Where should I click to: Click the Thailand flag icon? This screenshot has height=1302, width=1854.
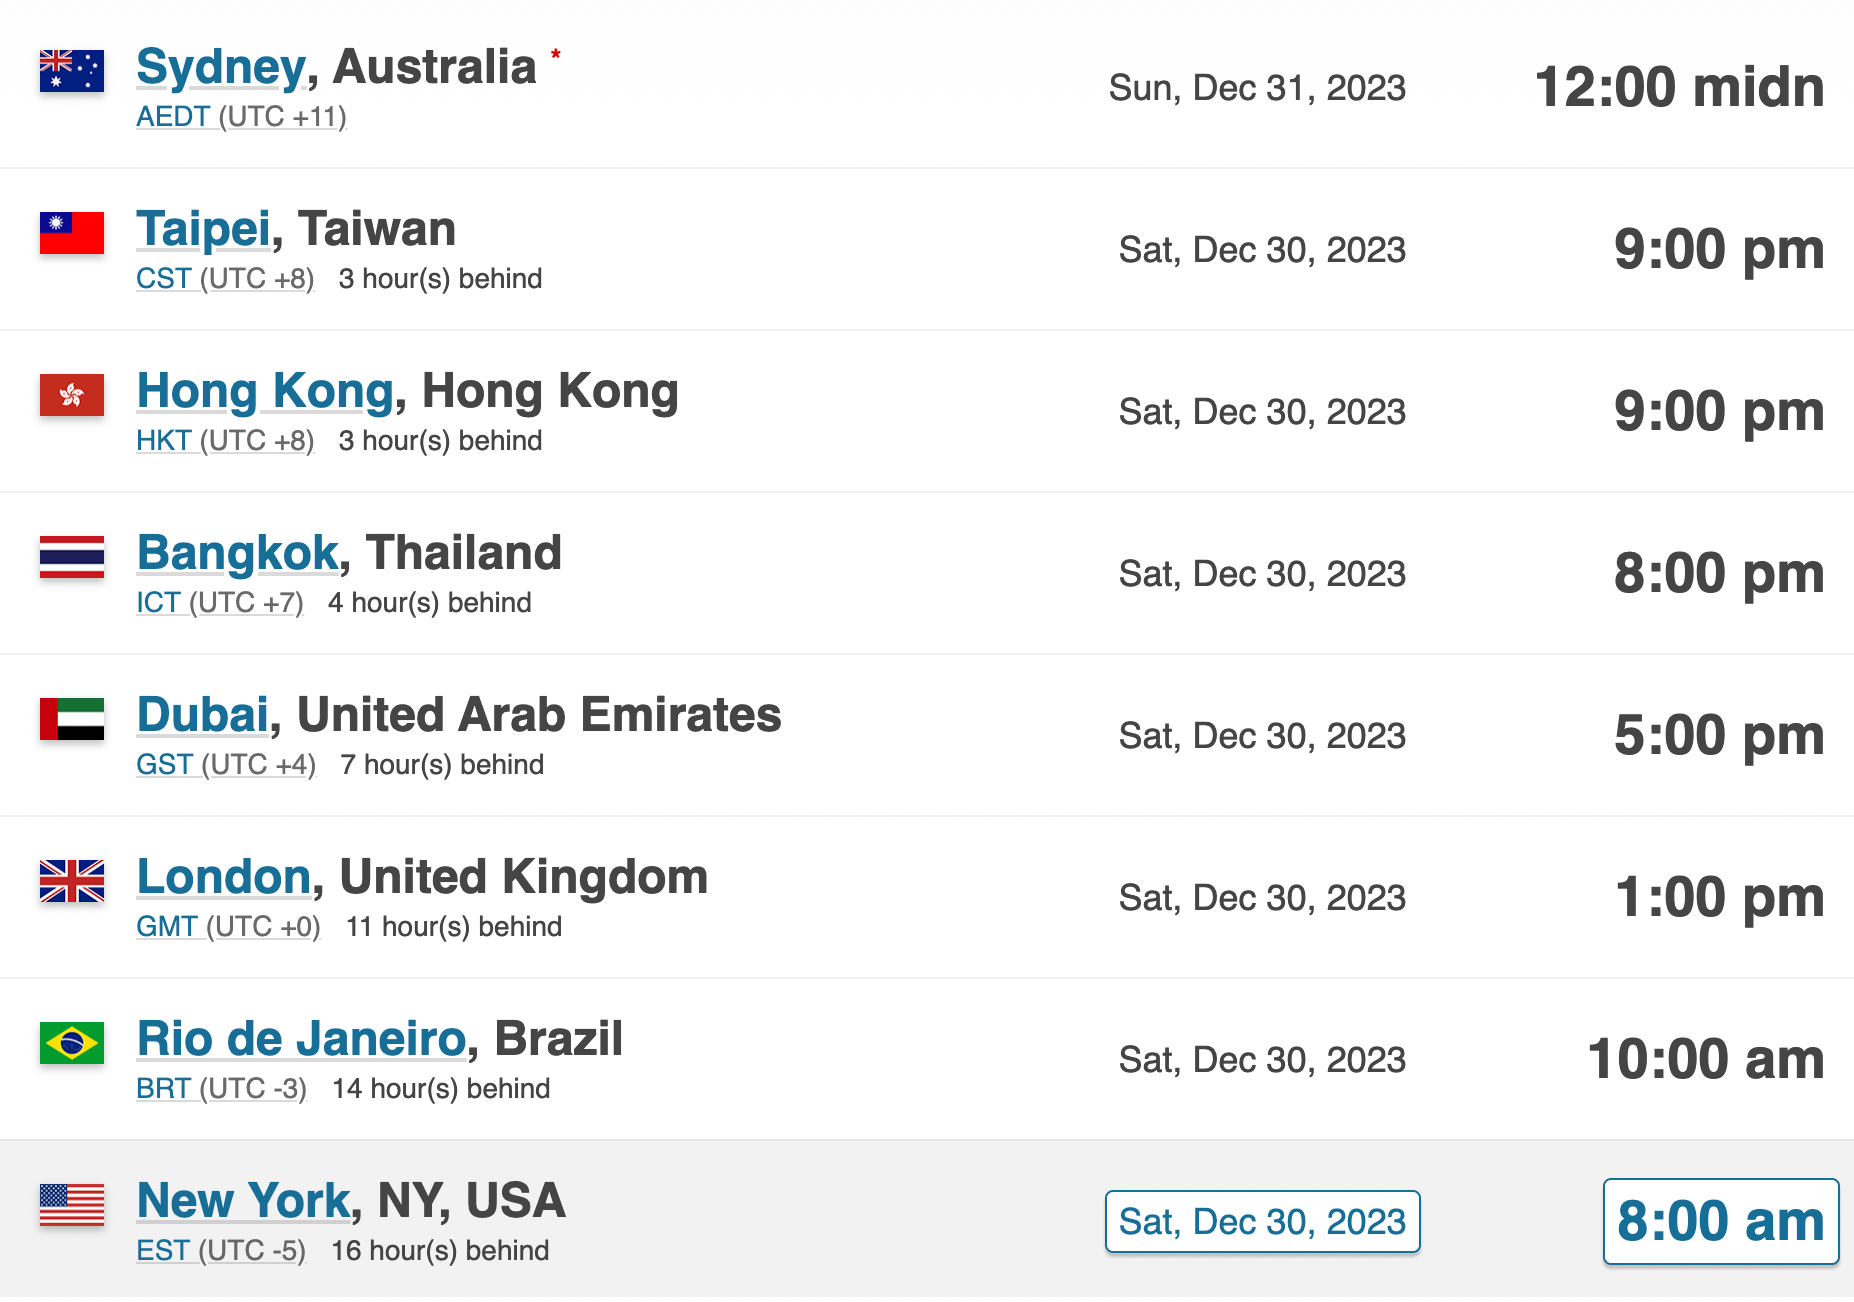click(x=70, y=557)
